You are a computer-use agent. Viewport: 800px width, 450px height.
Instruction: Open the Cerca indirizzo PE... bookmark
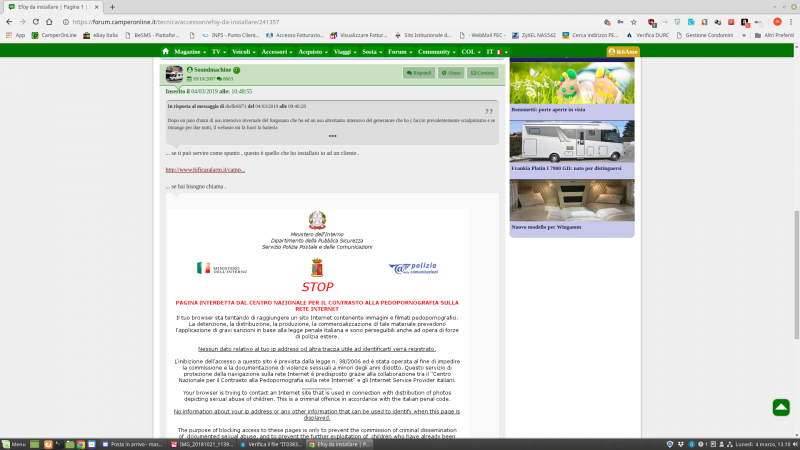590,35
